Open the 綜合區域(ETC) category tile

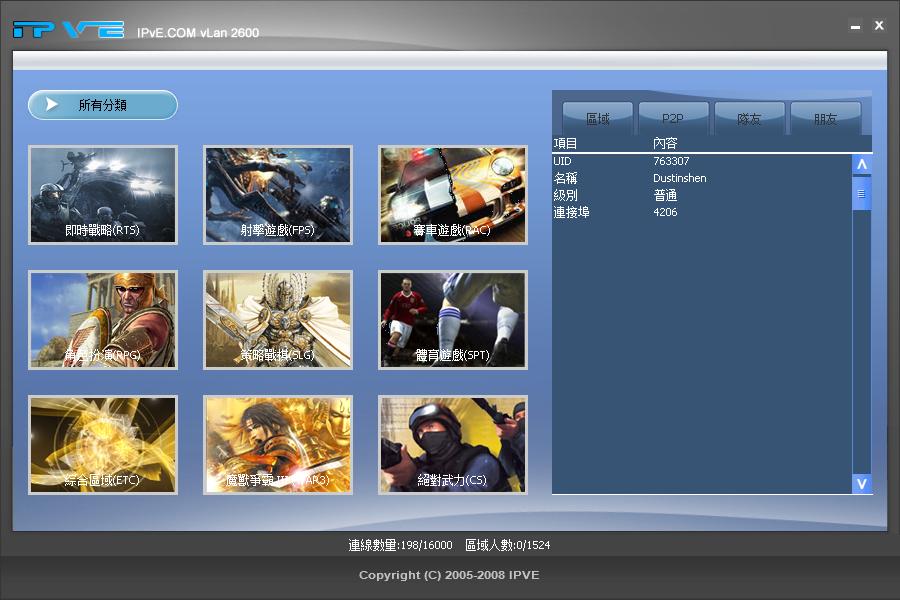click(x=103, y=444)
